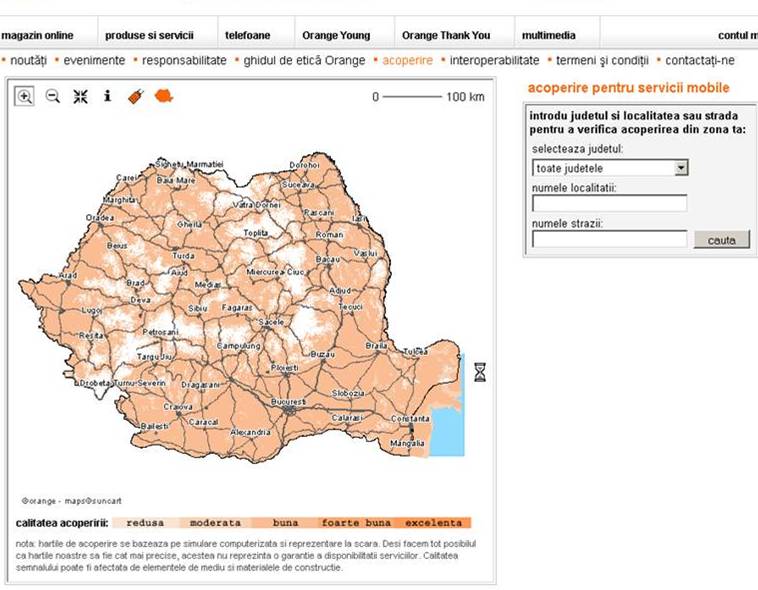The width and height of the screenshot is (758, 590).
Task: Click Calarasi on the coverage map
Action: (347, 418)
